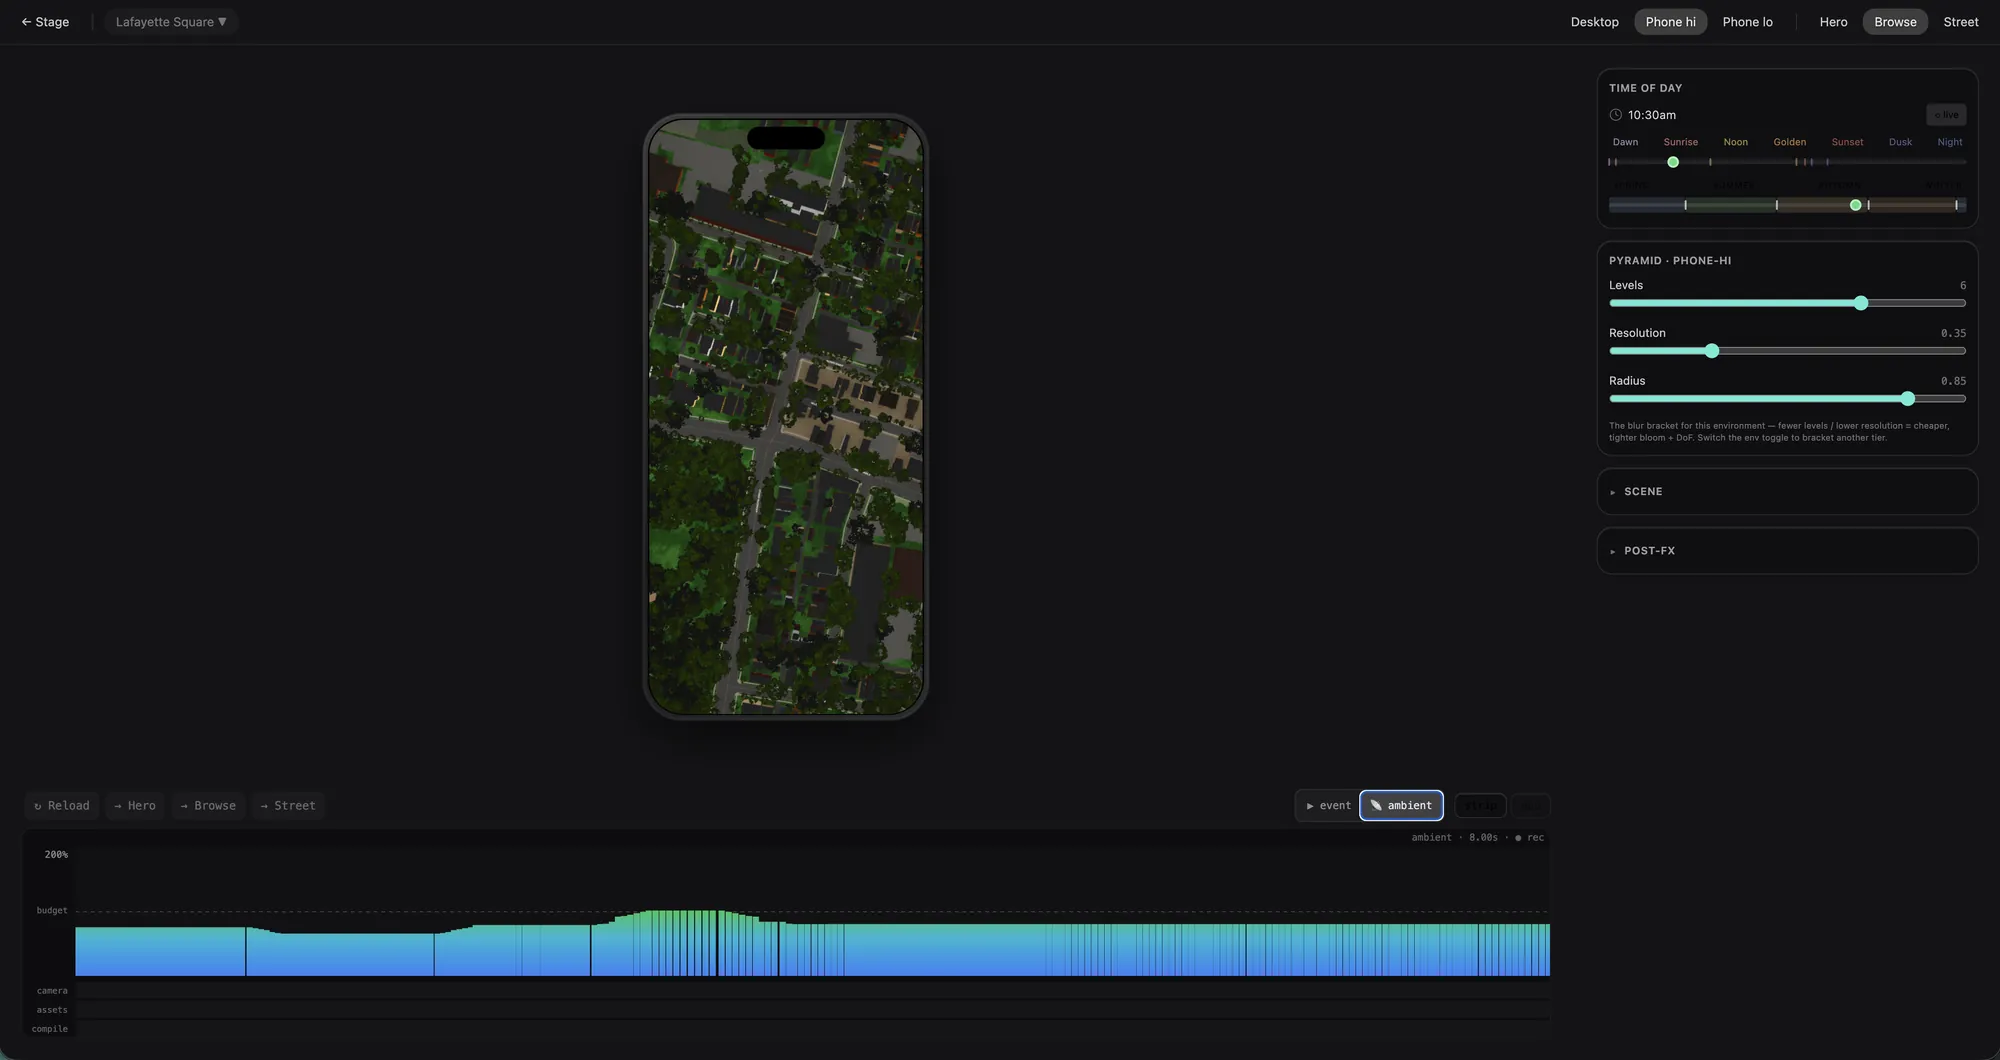Select the Sunset time preset
This screenshot has width=2000, height=1060.
[x=1847, y=142]
